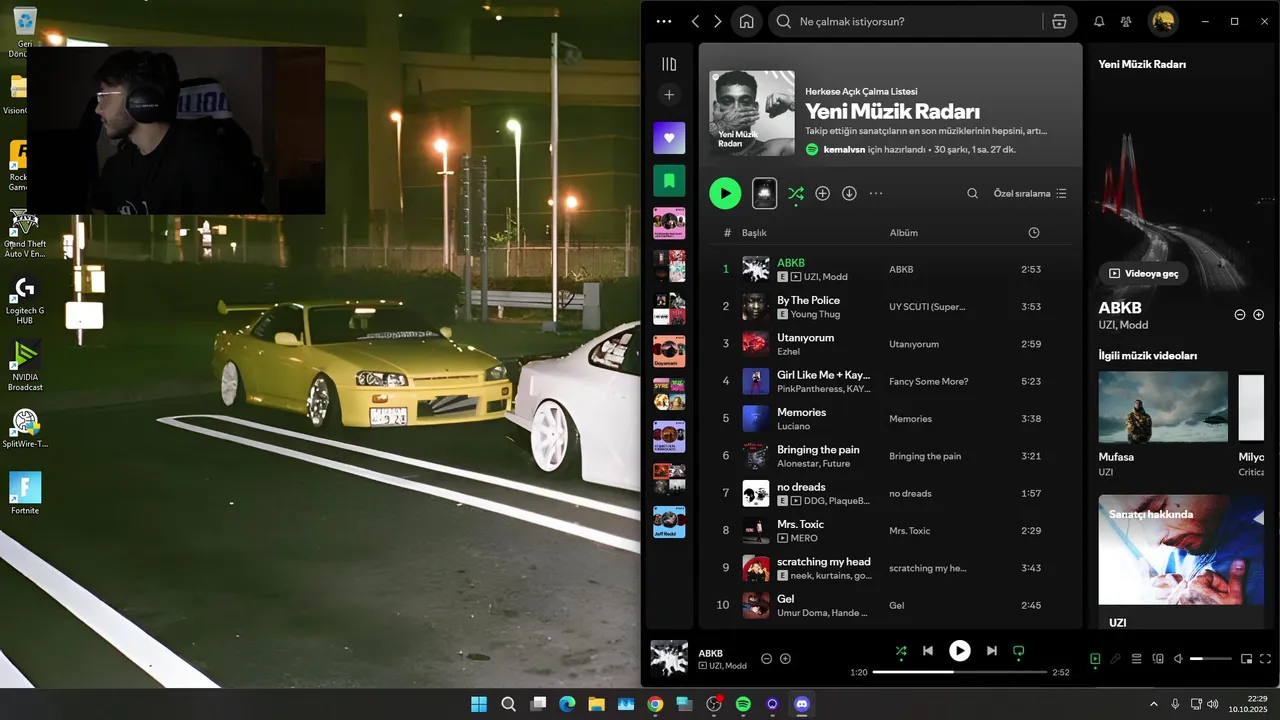
Task: Open the Fortnite desktop shortcut
Action: coord(25,493)
